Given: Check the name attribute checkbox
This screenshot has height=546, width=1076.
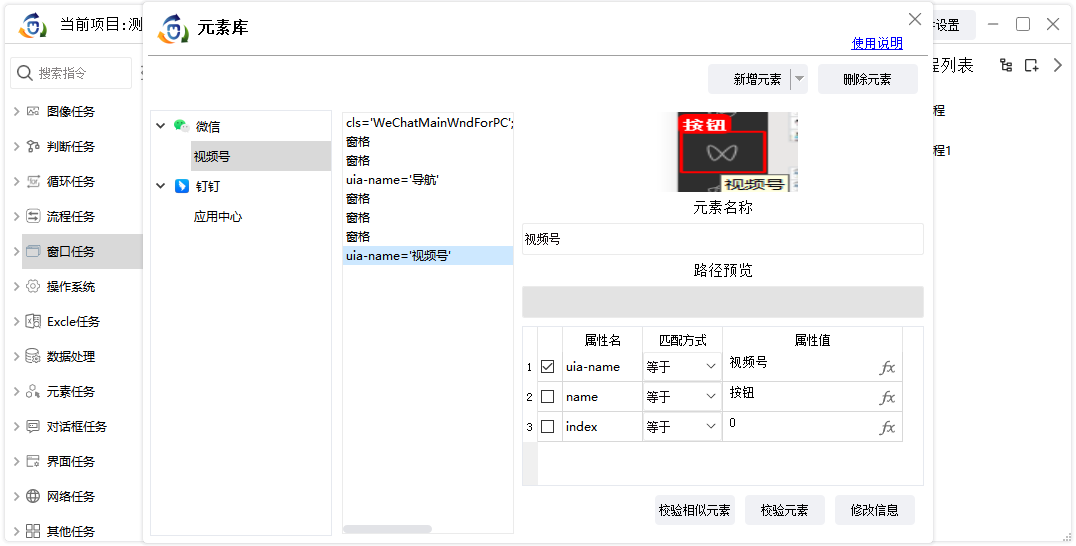Looking at the screenshot, I should [x=548, y=396].
